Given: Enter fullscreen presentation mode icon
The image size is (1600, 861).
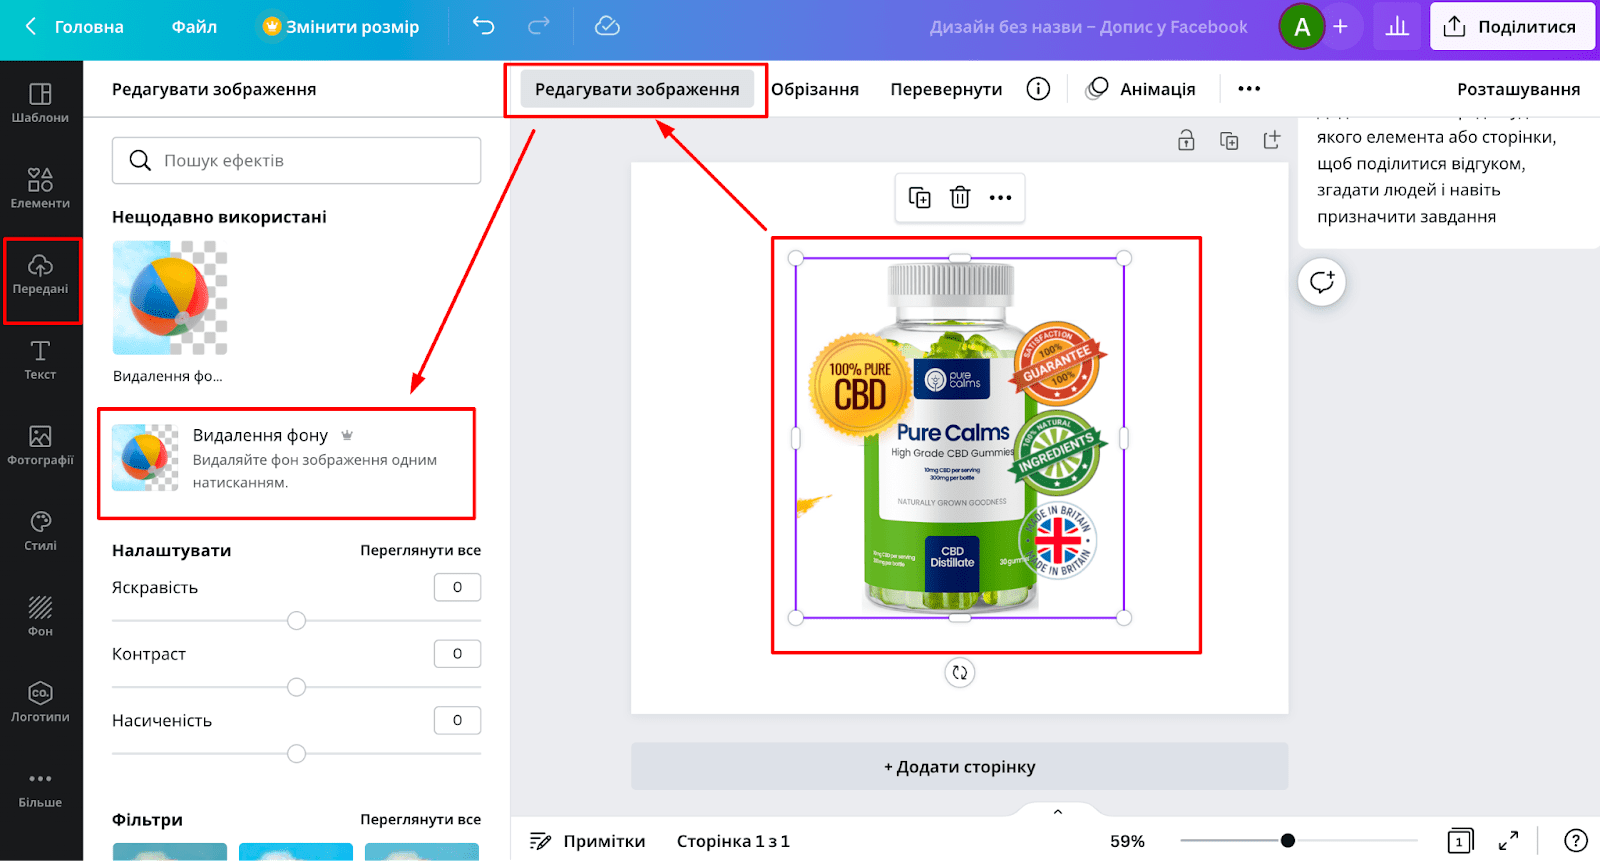Looking at the screenshot, I should (1508, 841).
